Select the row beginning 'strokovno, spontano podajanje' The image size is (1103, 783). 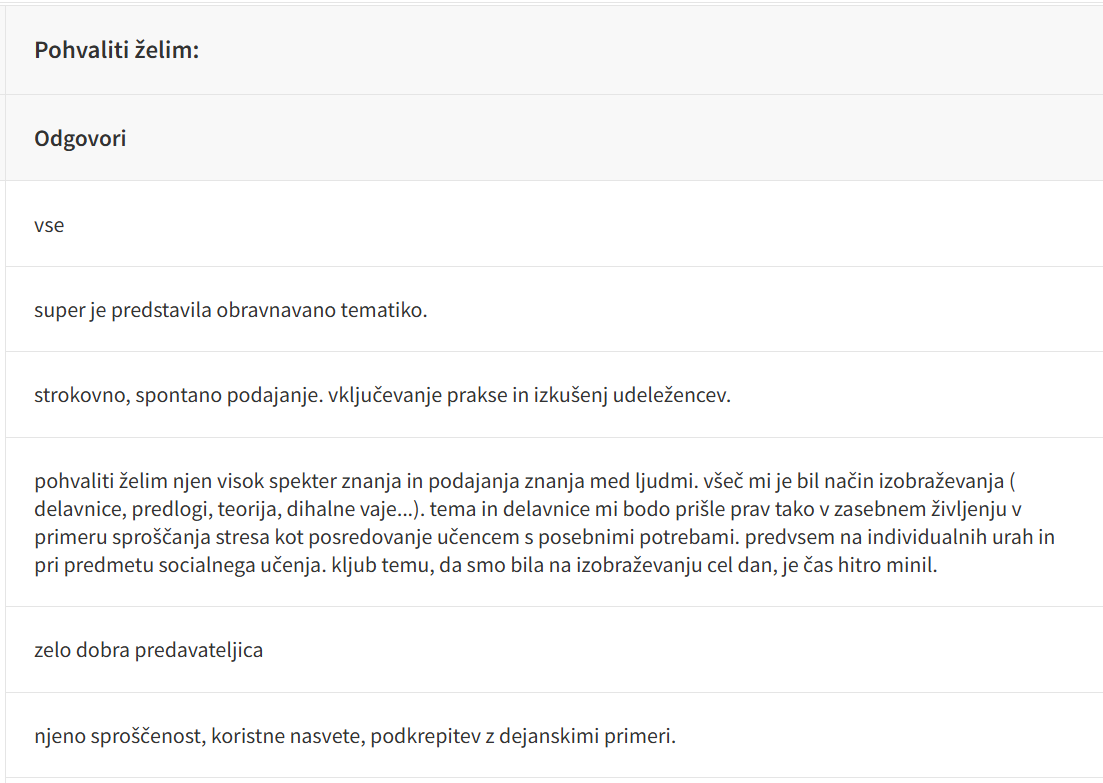pyautogui.click(x=382, y=395)
